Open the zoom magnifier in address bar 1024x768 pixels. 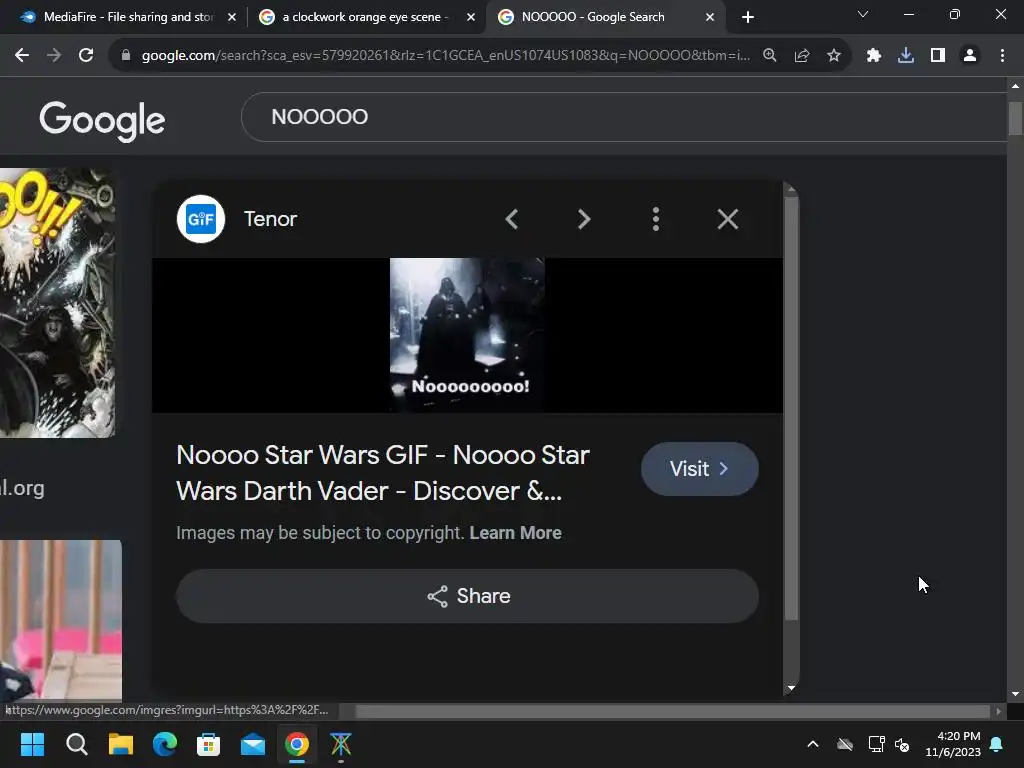[770, 56]
